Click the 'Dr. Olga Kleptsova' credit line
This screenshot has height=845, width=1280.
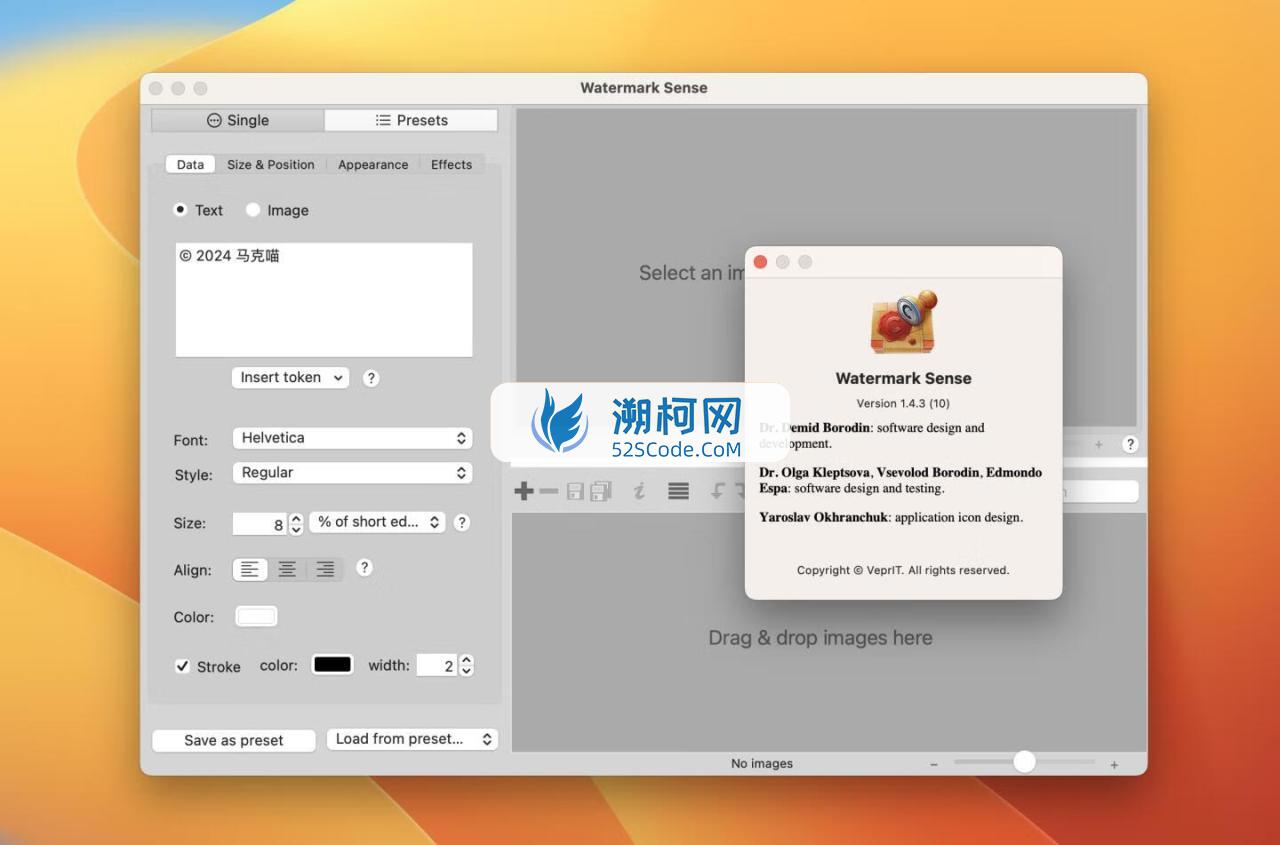tap(900, 480)
